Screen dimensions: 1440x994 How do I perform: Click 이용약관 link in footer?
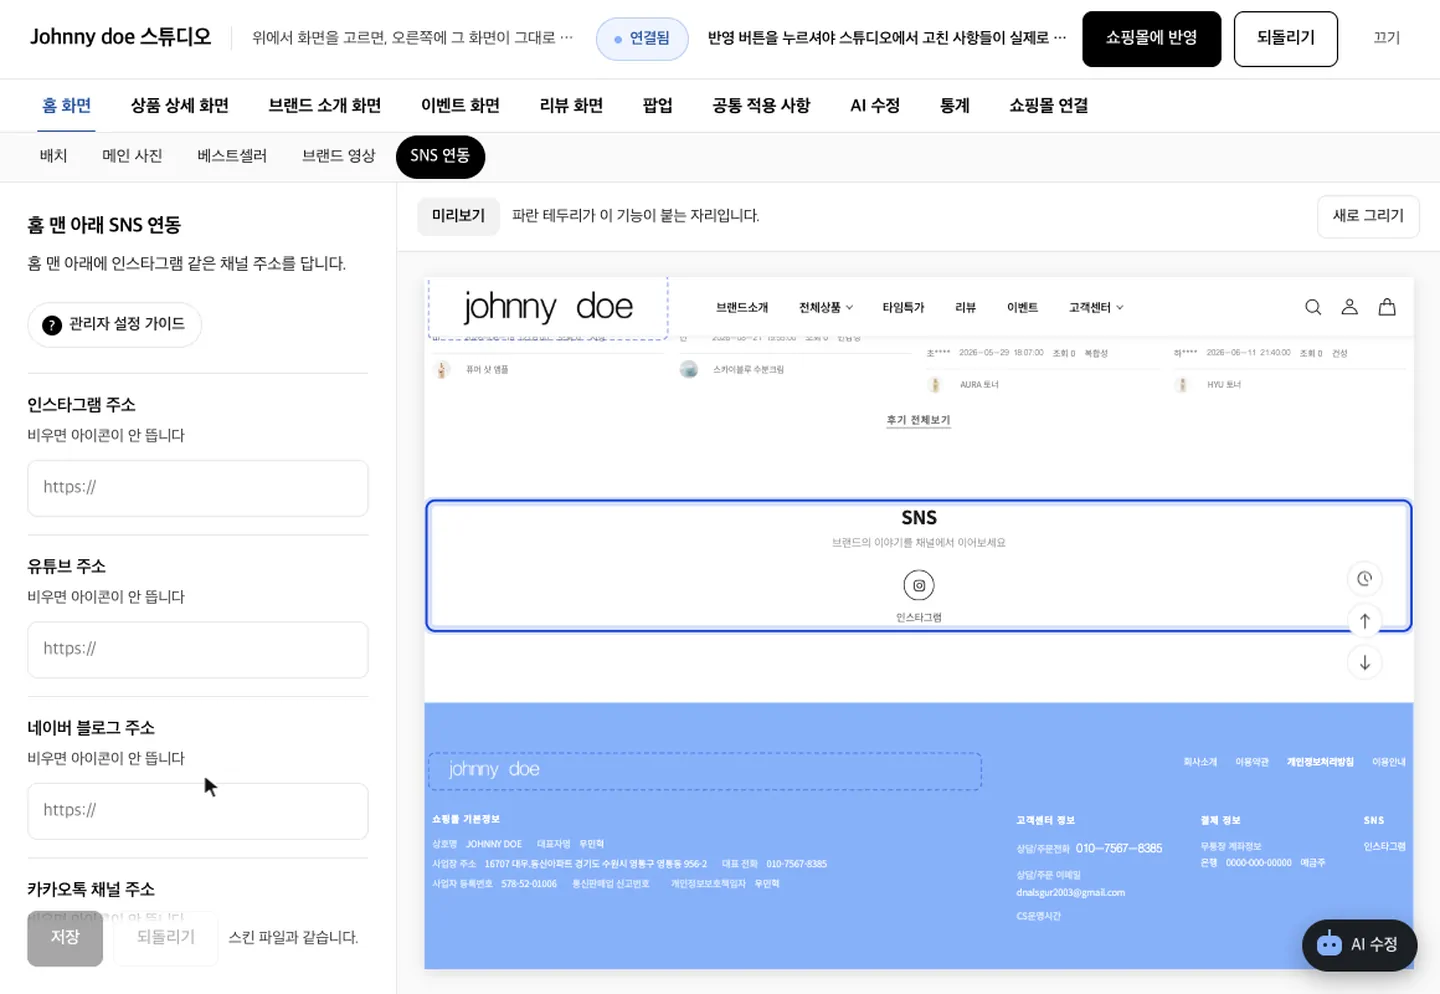1252,762
